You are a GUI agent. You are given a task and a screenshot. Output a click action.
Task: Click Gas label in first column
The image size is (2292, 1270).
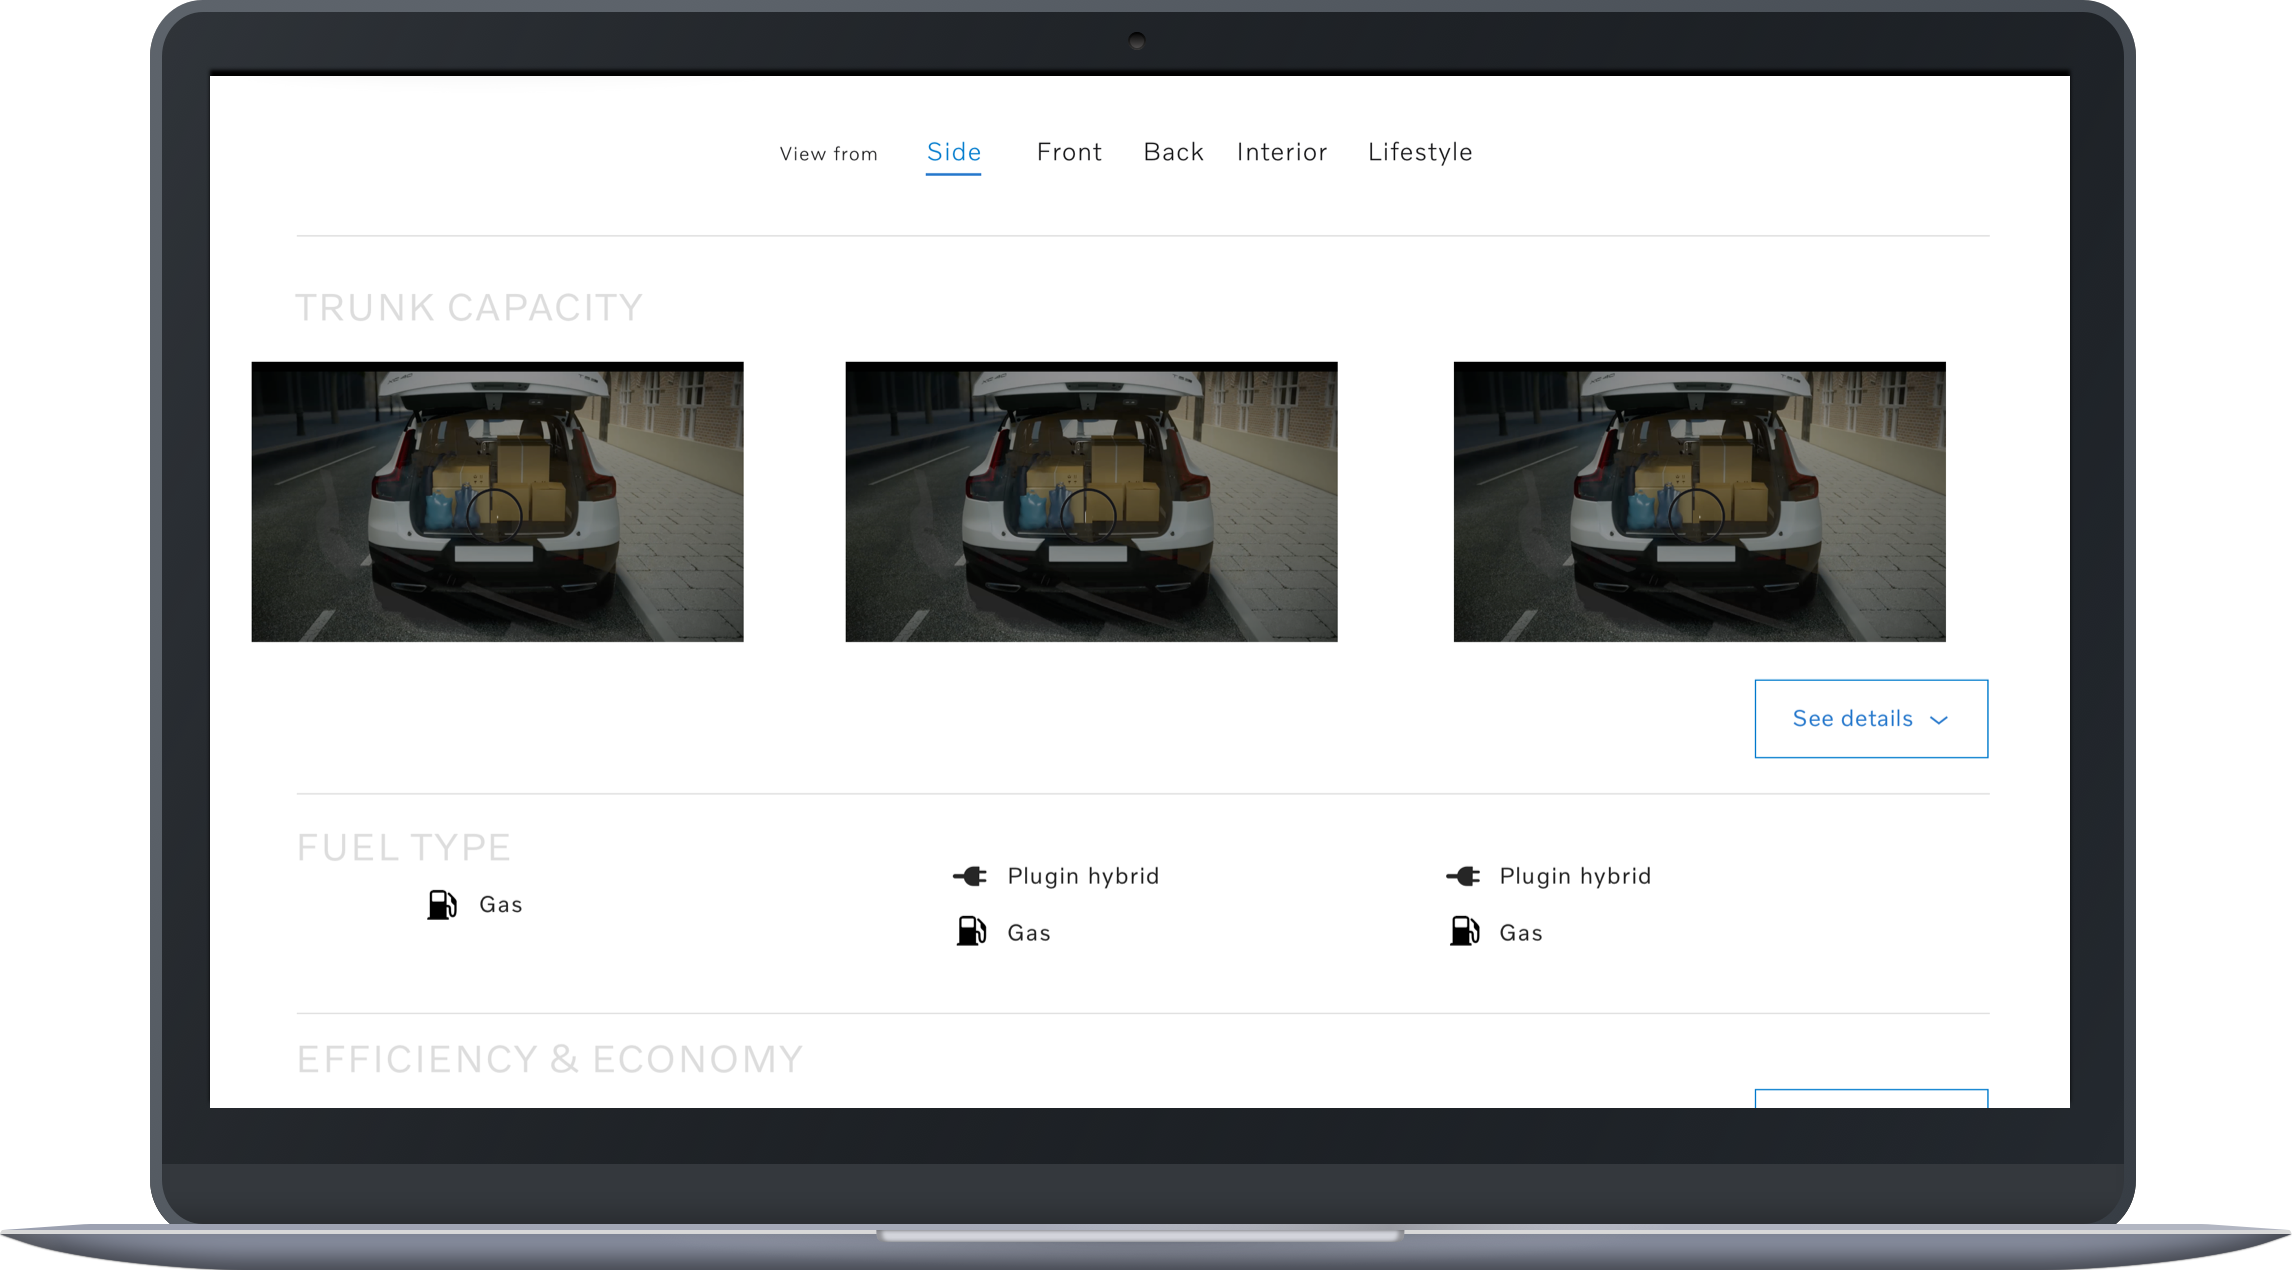tap(501, 905)
